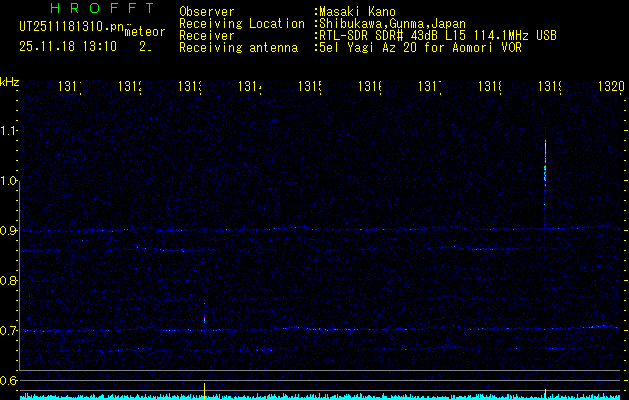Click the kHz axis unit label

tap(9, 81)
